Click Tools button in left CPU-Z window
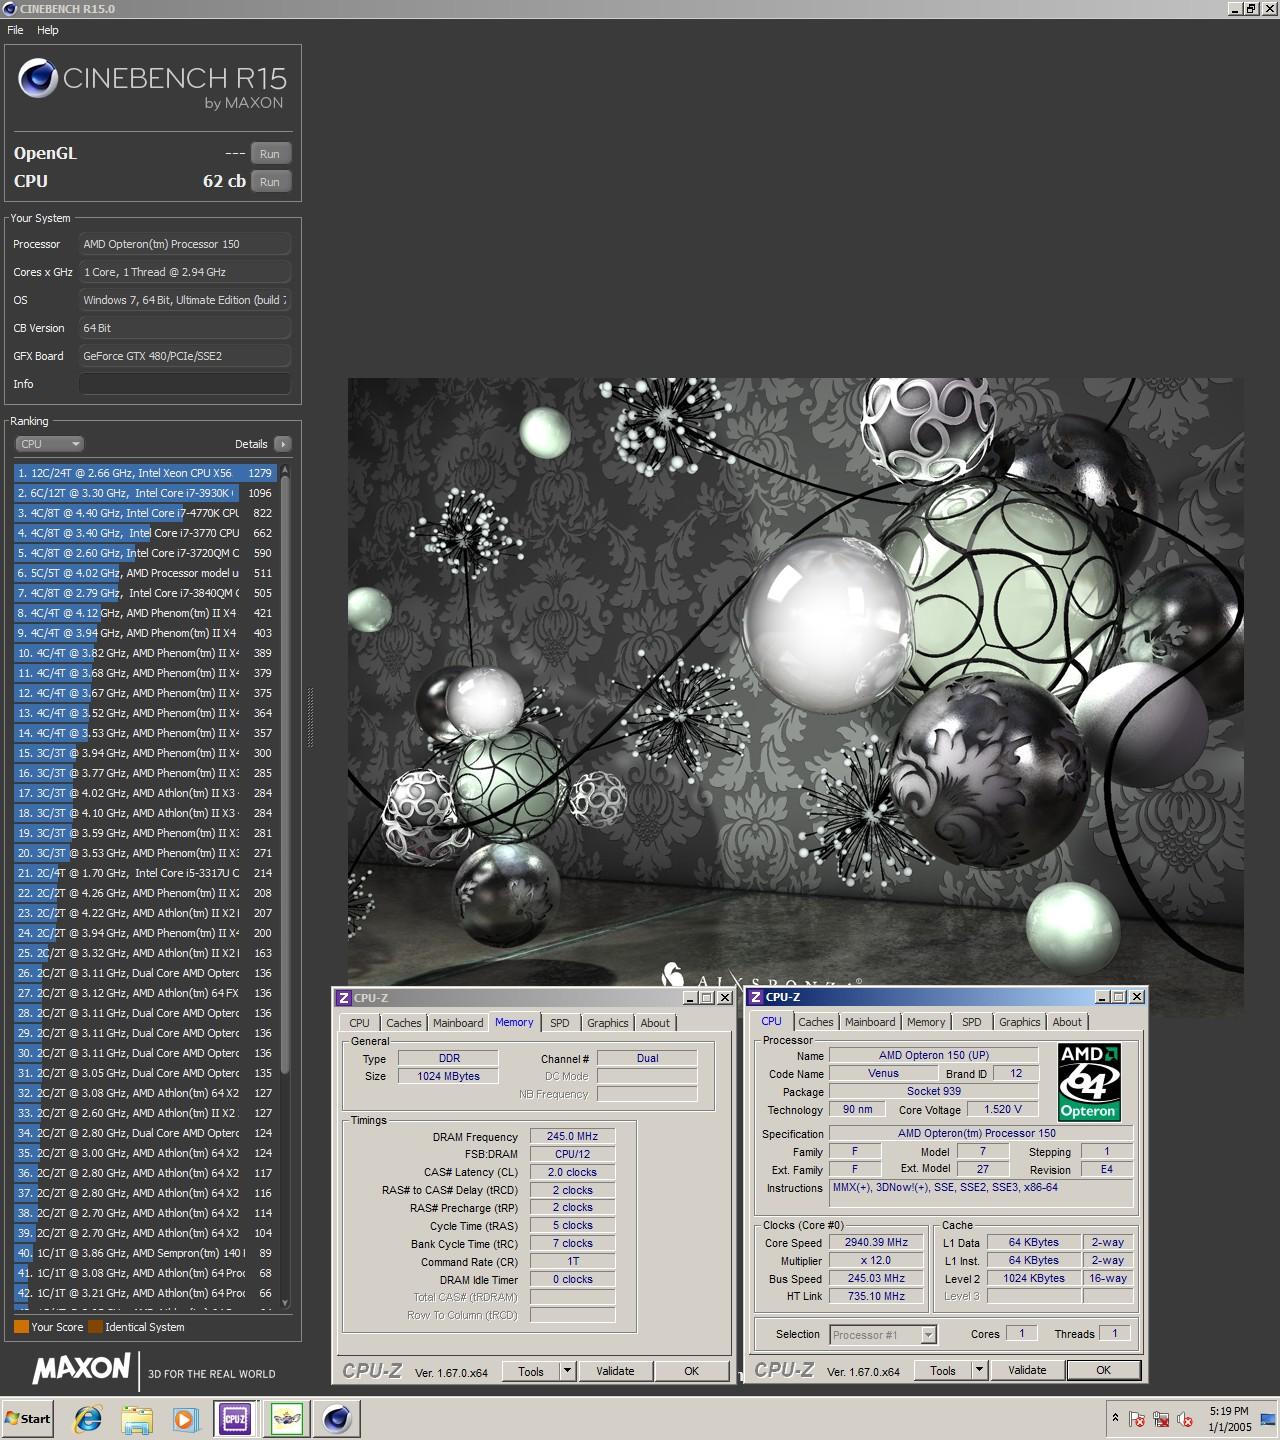 click(531, 1371)
